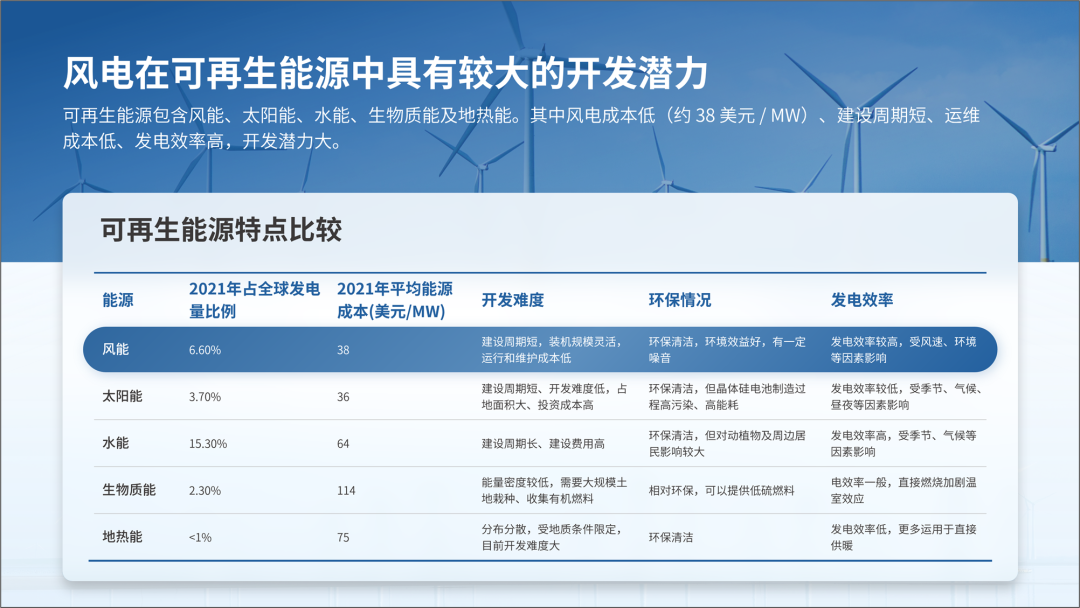Click column header 能源
Image resolution: width=1080 pixels, height=608 pixels.
tap(118, 300)
